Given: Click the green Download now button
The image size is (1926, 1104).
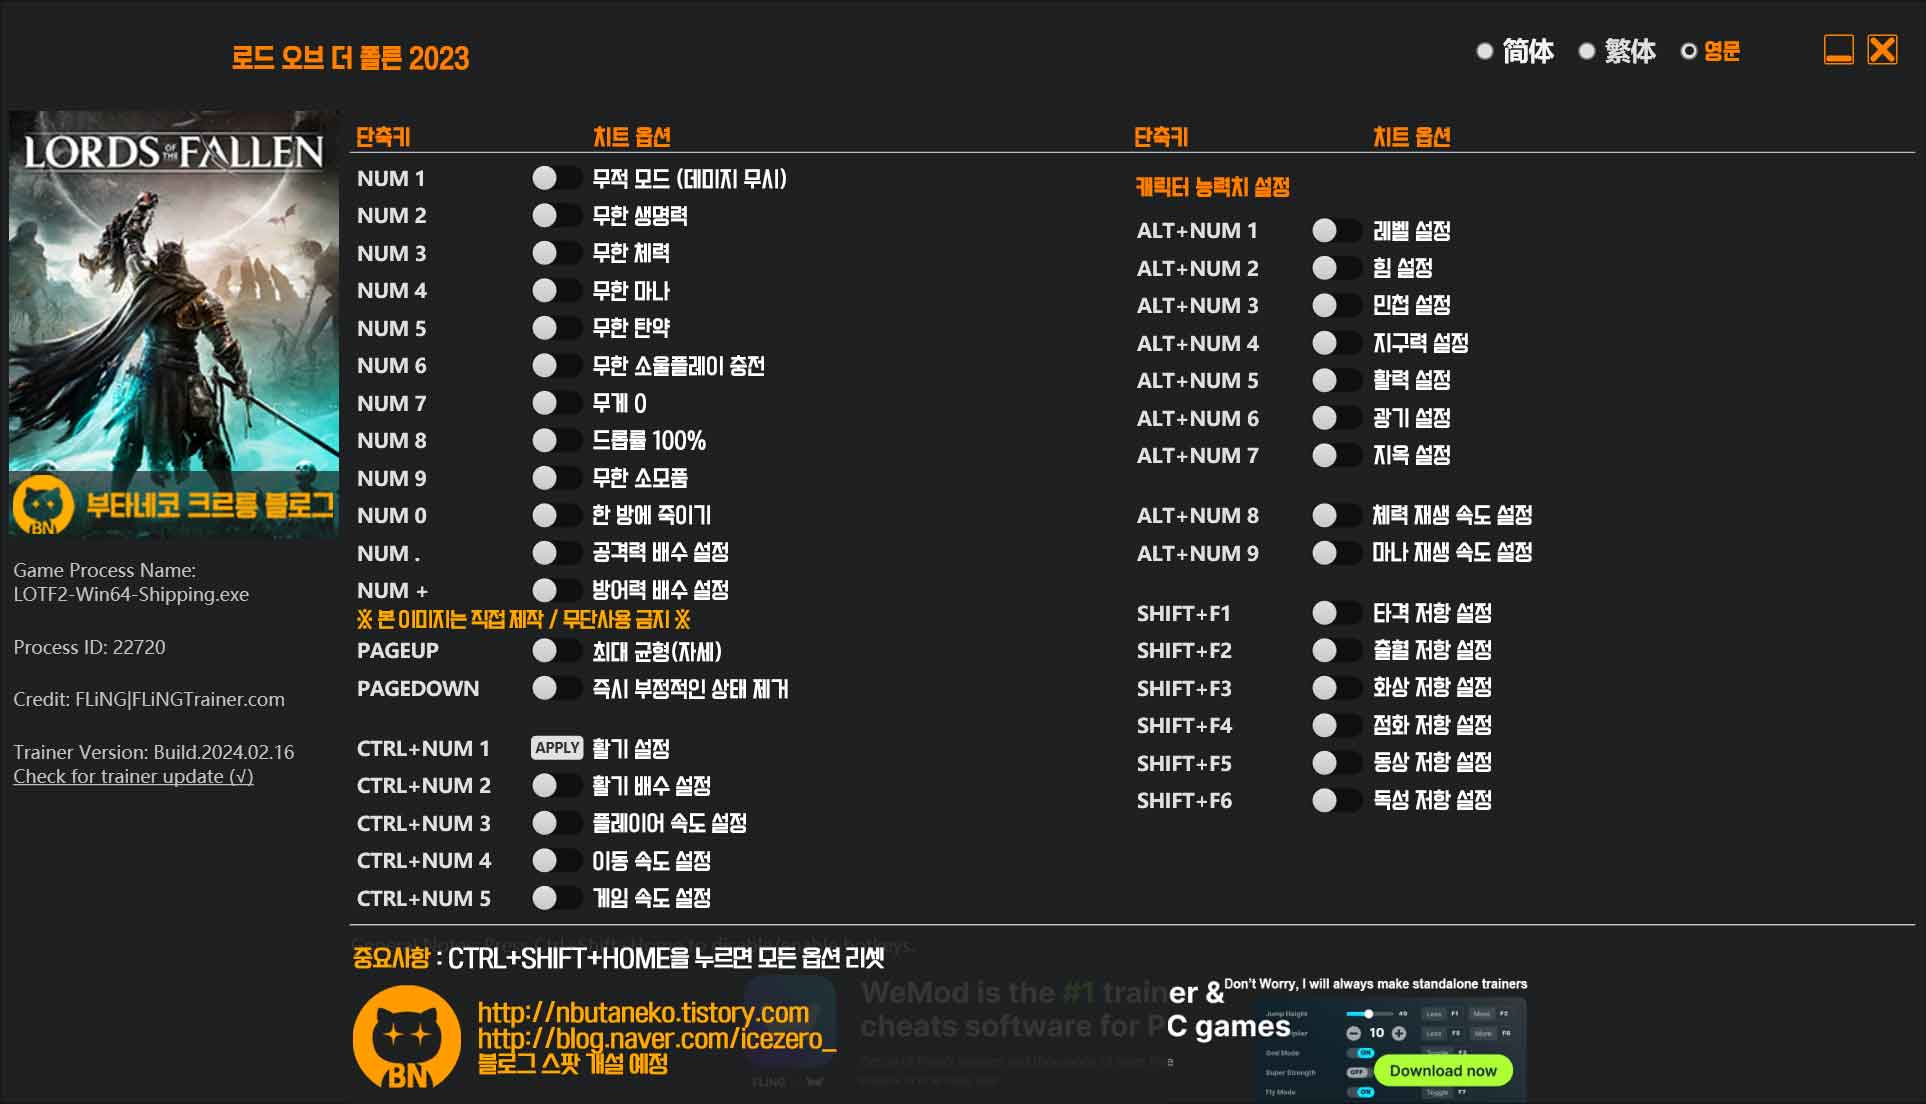Looking at the screenshot, I should 1443,1071.
